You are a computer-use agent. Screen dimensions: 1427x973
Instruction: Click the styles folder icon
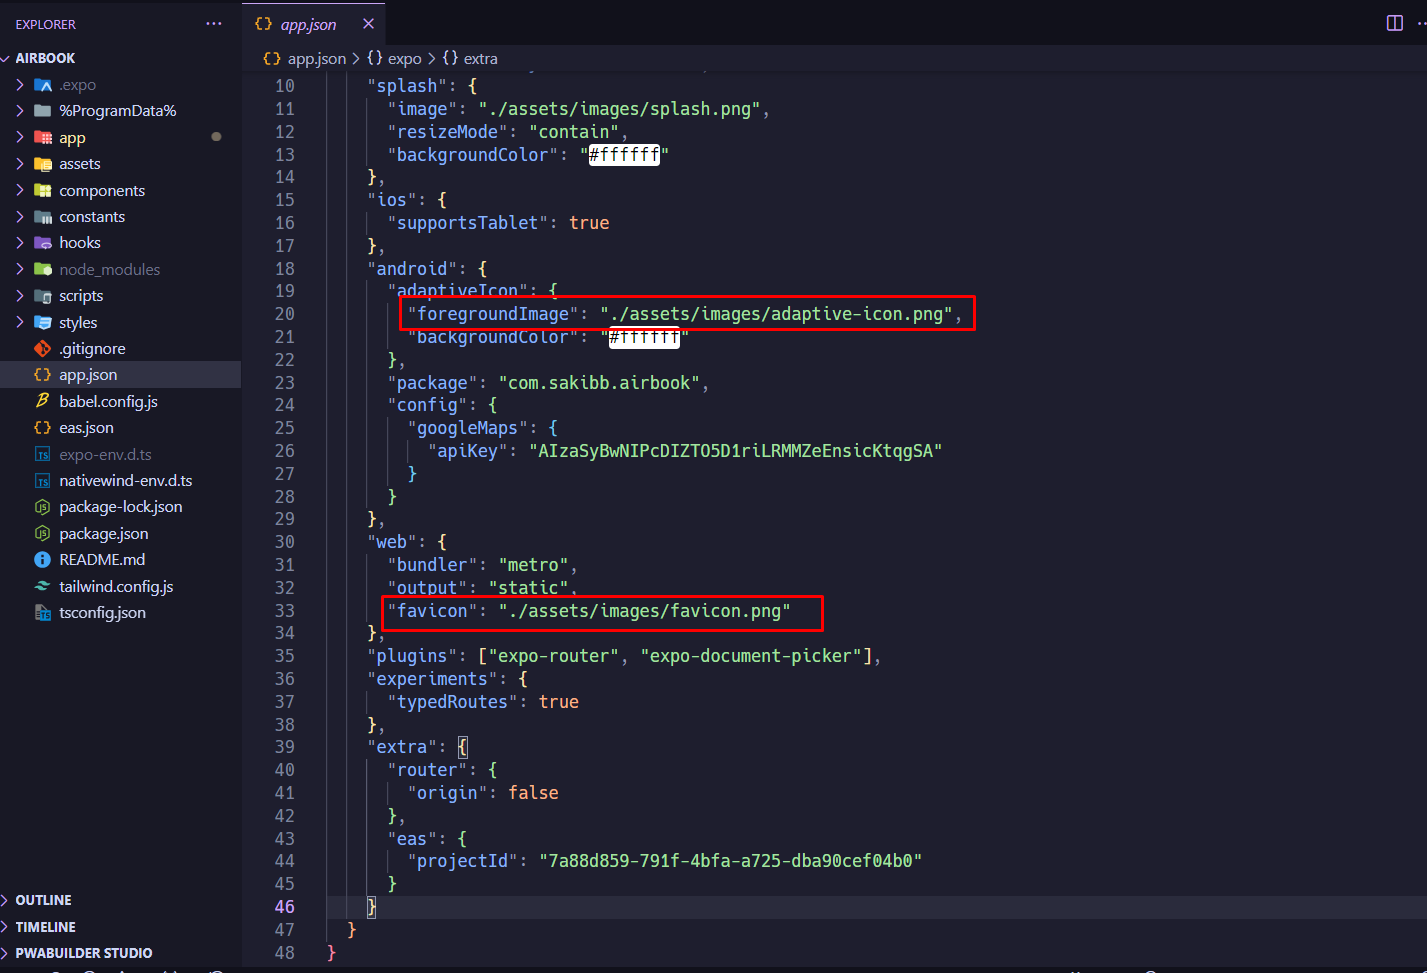click(43, 323)
